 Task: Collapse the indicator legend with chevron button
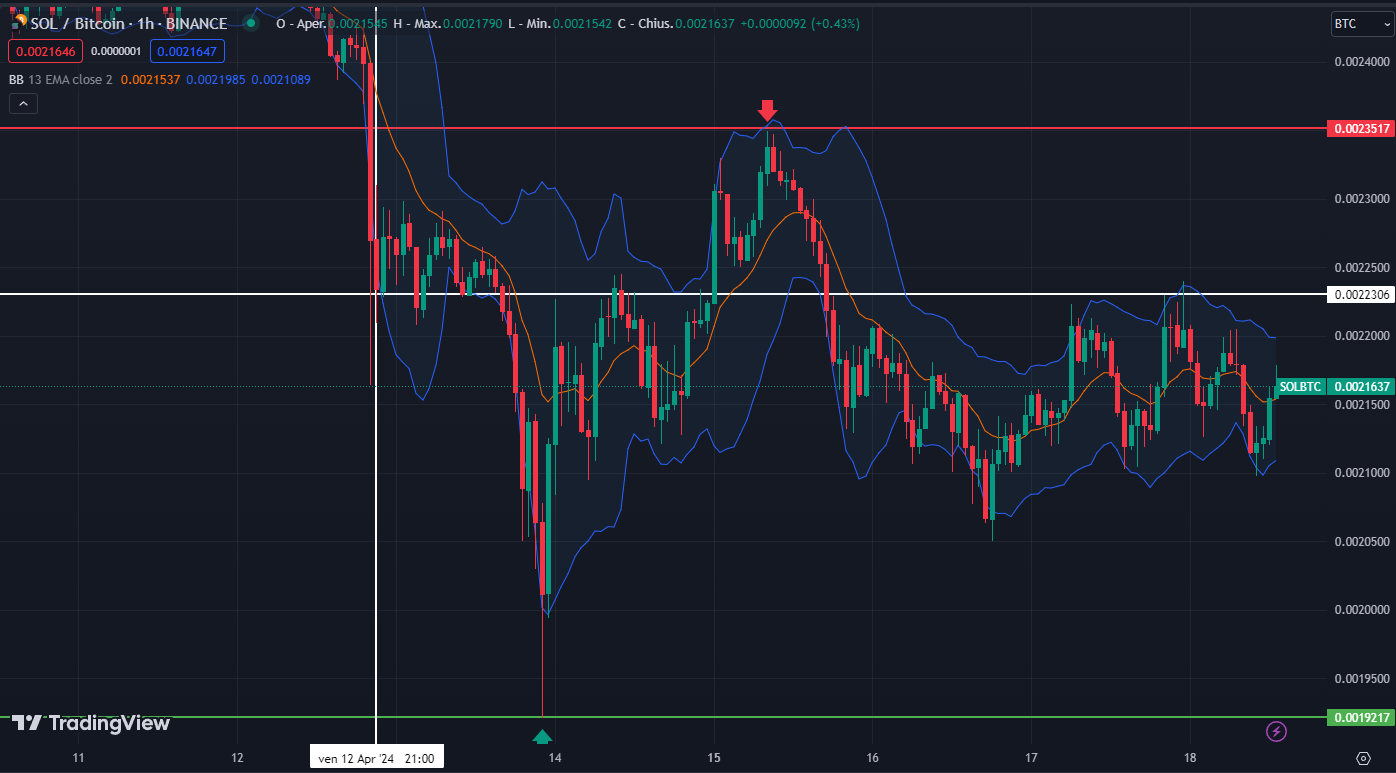point(23,102)
